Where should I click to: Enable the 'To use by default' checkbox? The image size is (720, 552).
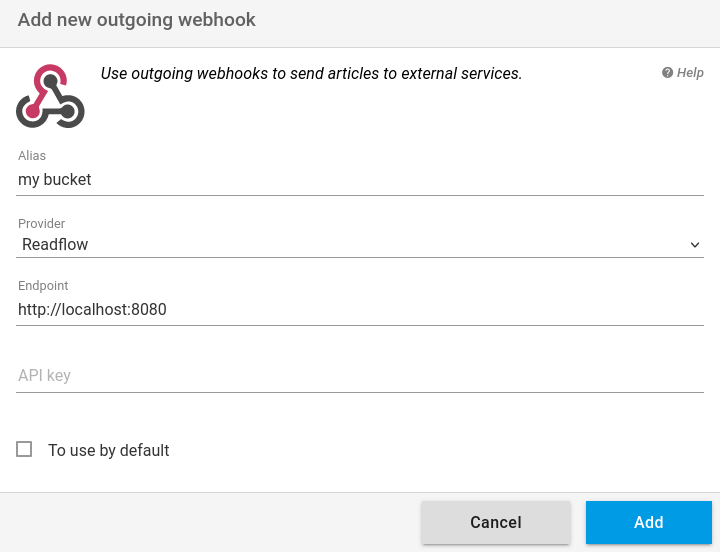pyautogui.click(x=24, y=449)
